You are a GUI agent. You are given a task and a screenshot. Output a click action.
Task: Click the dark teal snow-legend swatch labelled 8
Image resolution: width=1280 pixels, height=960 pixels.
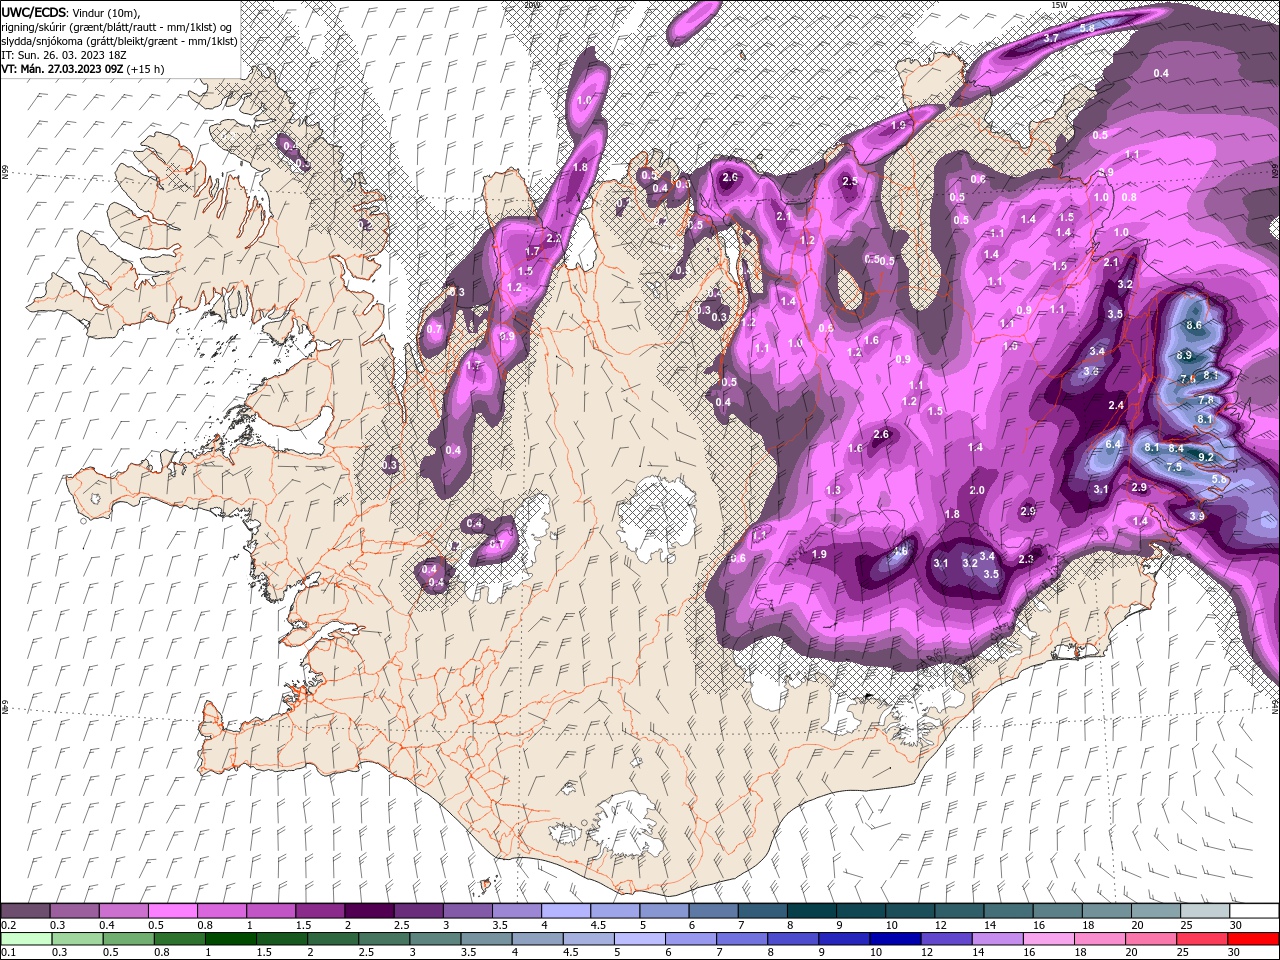click(810, 911)
